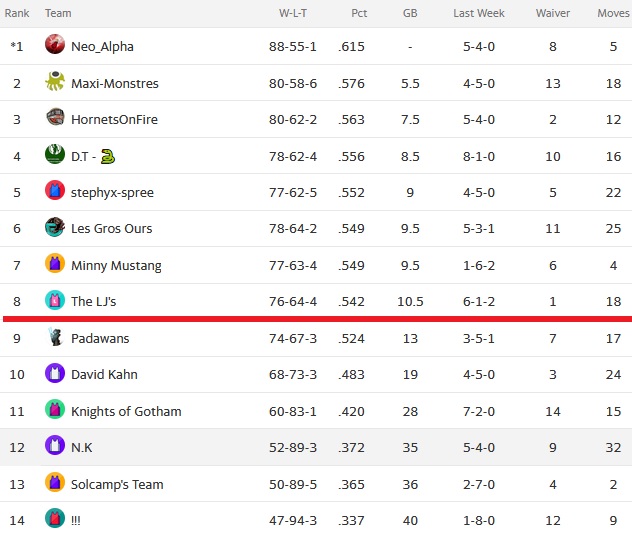Open Knights of Gotham jersey icon
632x538 pixels.
pyautogui.click(x=55, y=409)
